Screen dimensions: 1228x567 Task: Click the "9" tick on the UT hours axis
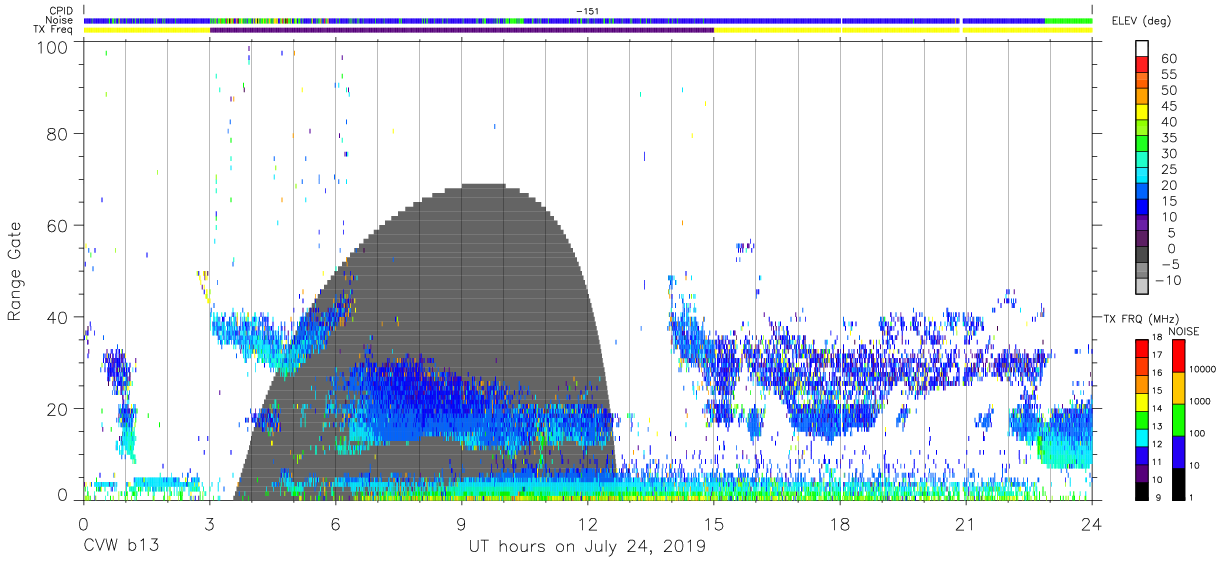(x=462, y=523)
